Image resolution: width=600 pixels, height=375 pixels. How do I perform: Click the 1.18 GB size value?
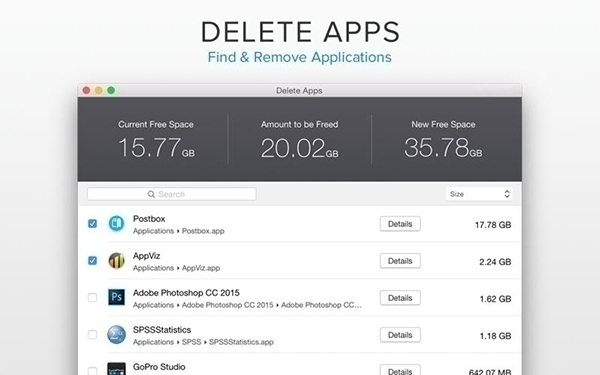496,336
